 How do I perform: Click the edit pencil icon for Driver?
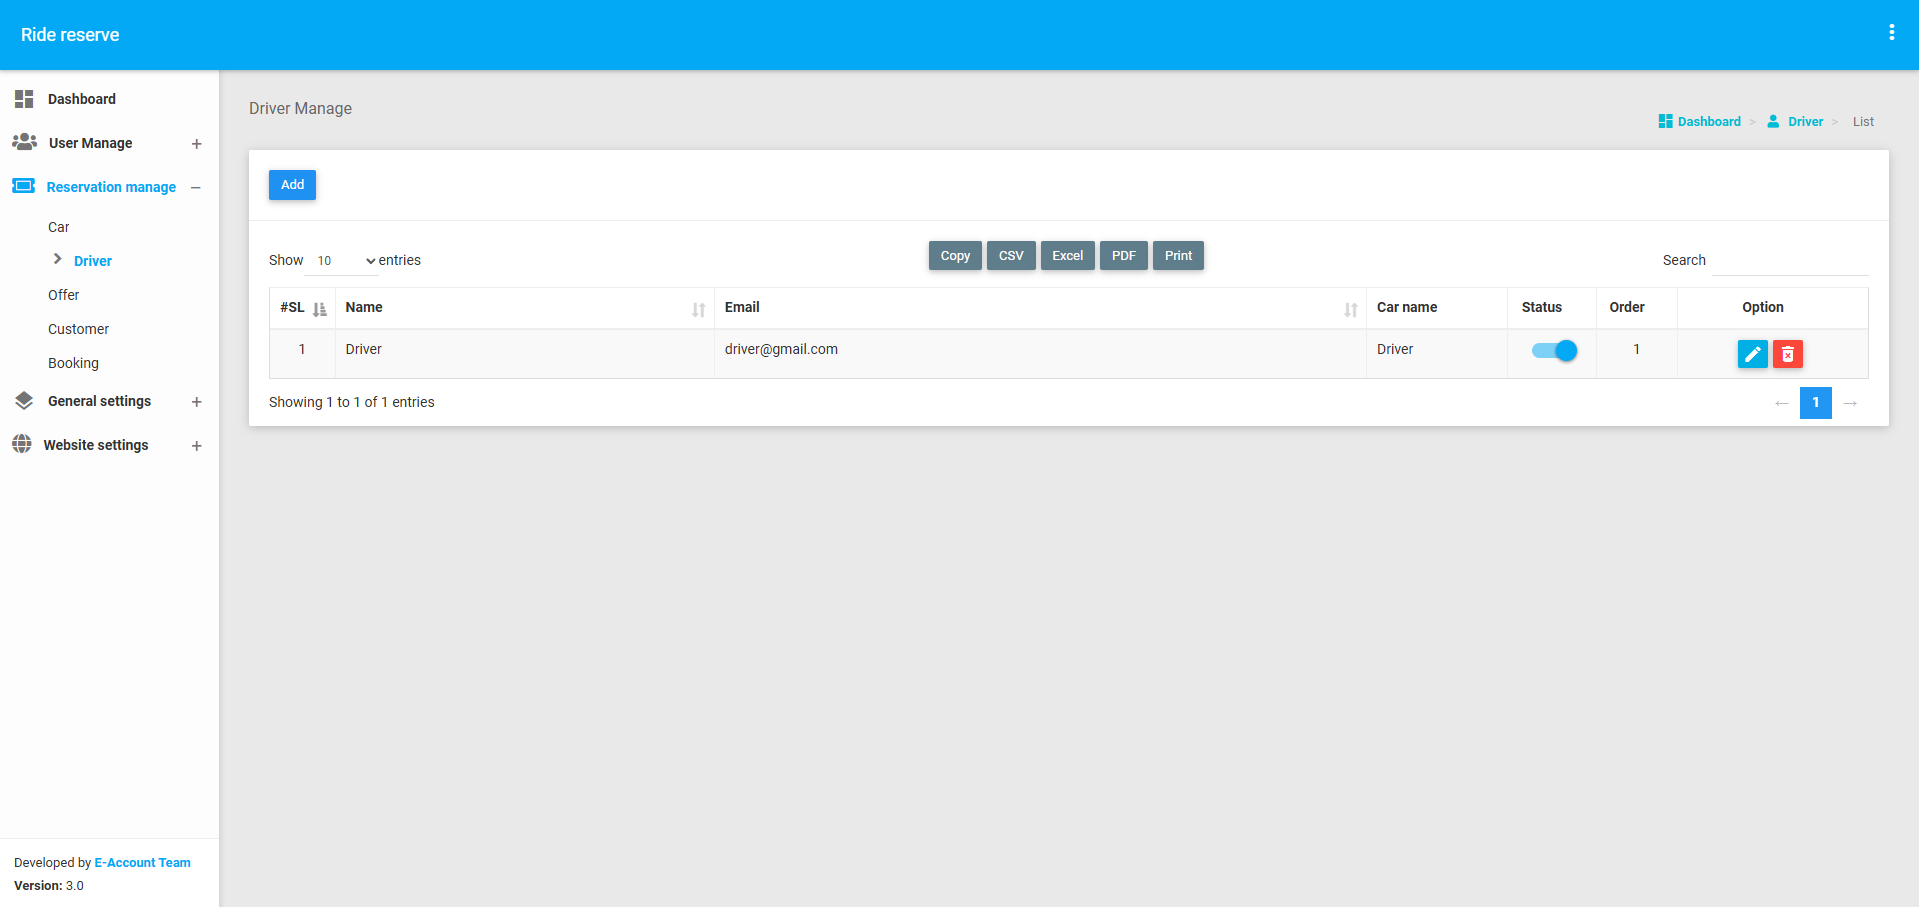tap(1752, 354)
